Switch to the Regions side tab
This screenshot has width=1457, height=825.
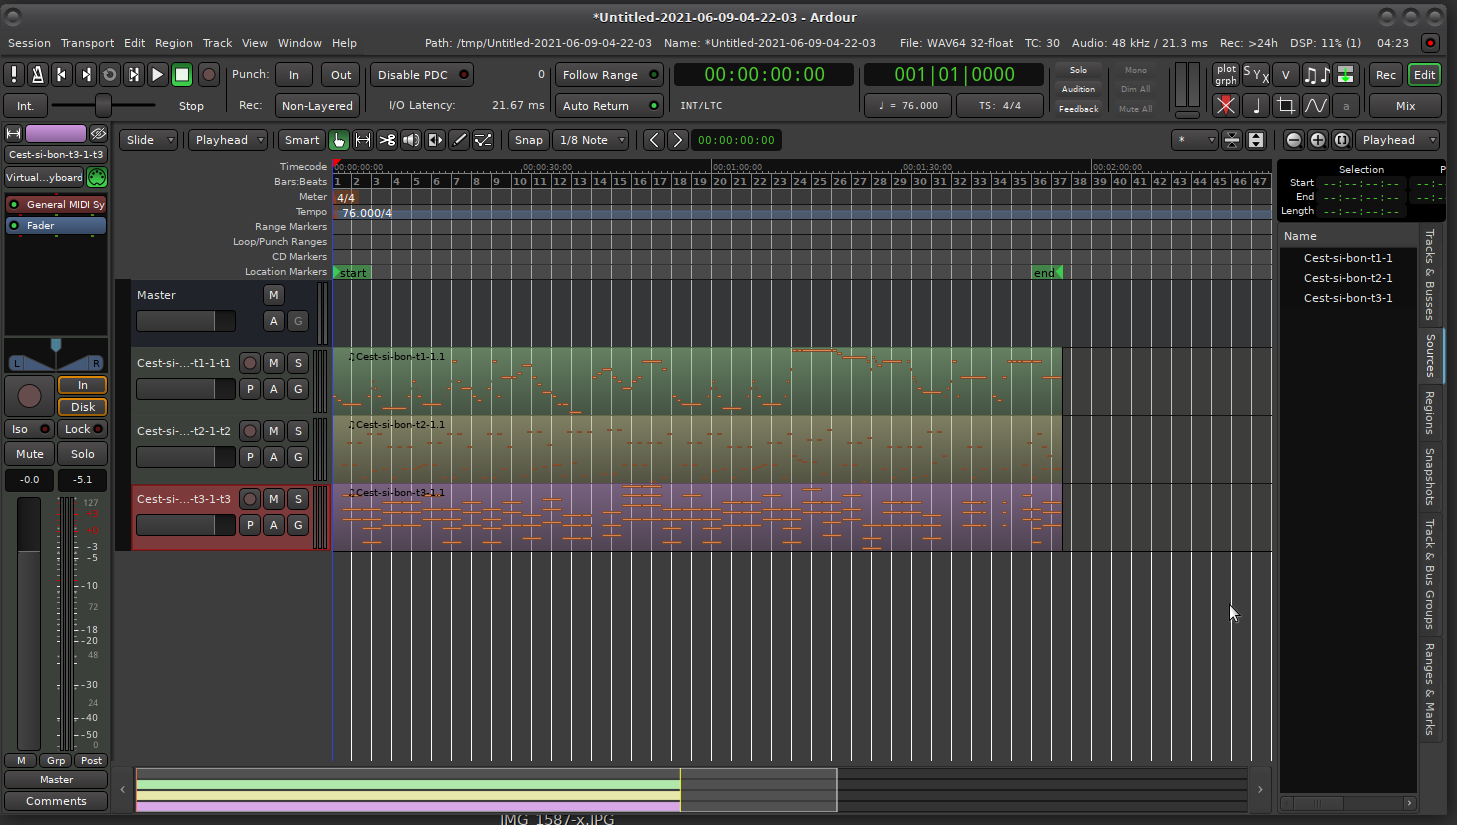[1430, 412]
